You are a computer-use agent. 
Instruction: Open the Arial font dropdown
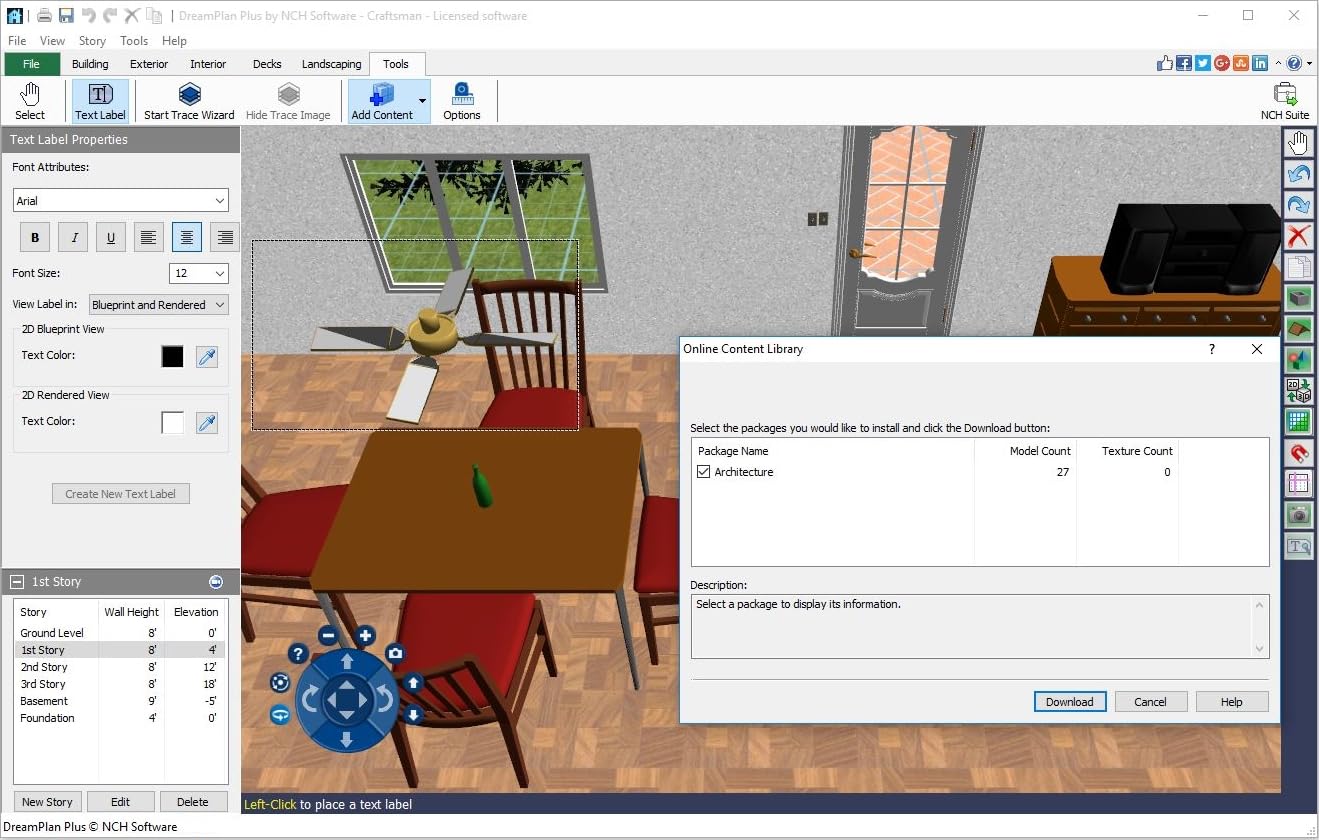[x=121, y=200]
